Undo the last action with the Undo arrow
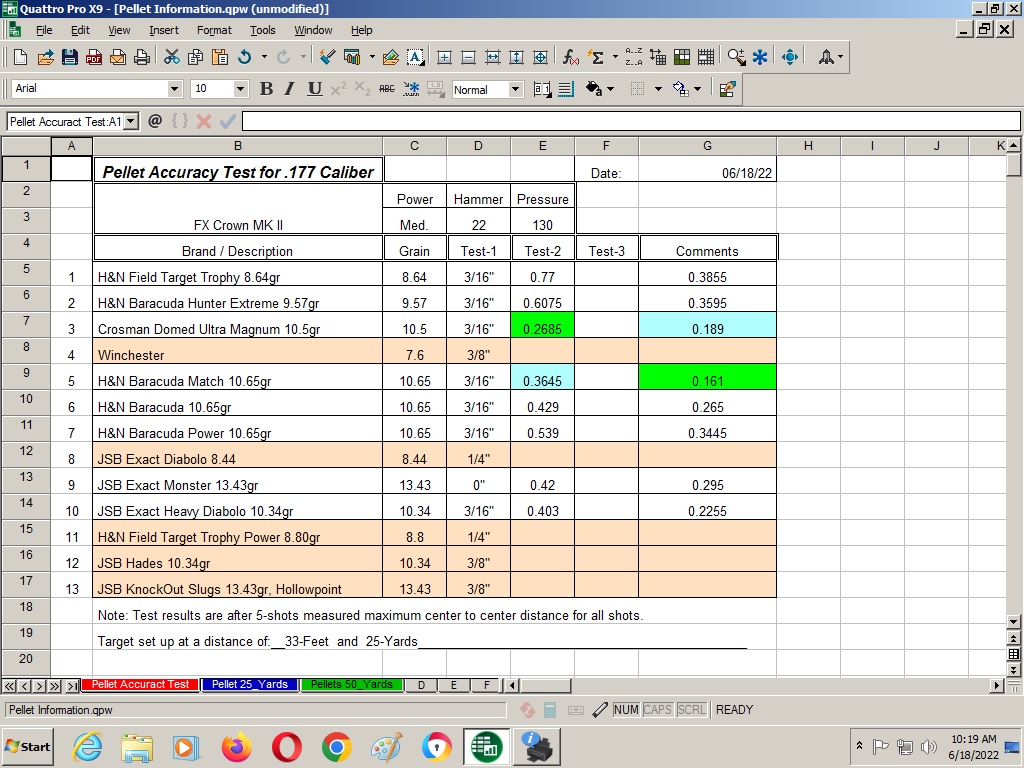 pos(245,57)
